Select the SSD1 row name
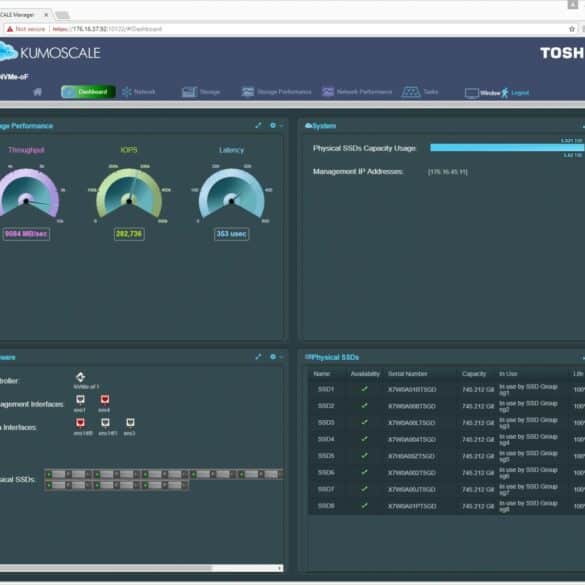 326,389
